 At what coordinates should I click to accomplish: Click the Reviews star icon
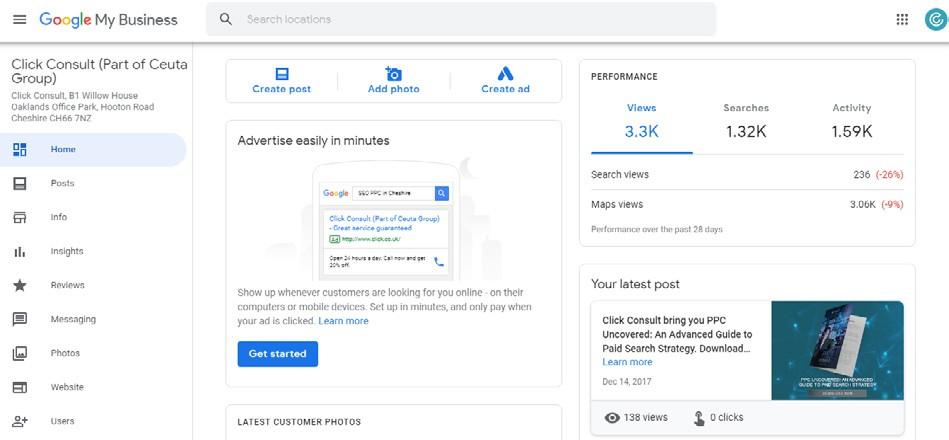(20, 285)
